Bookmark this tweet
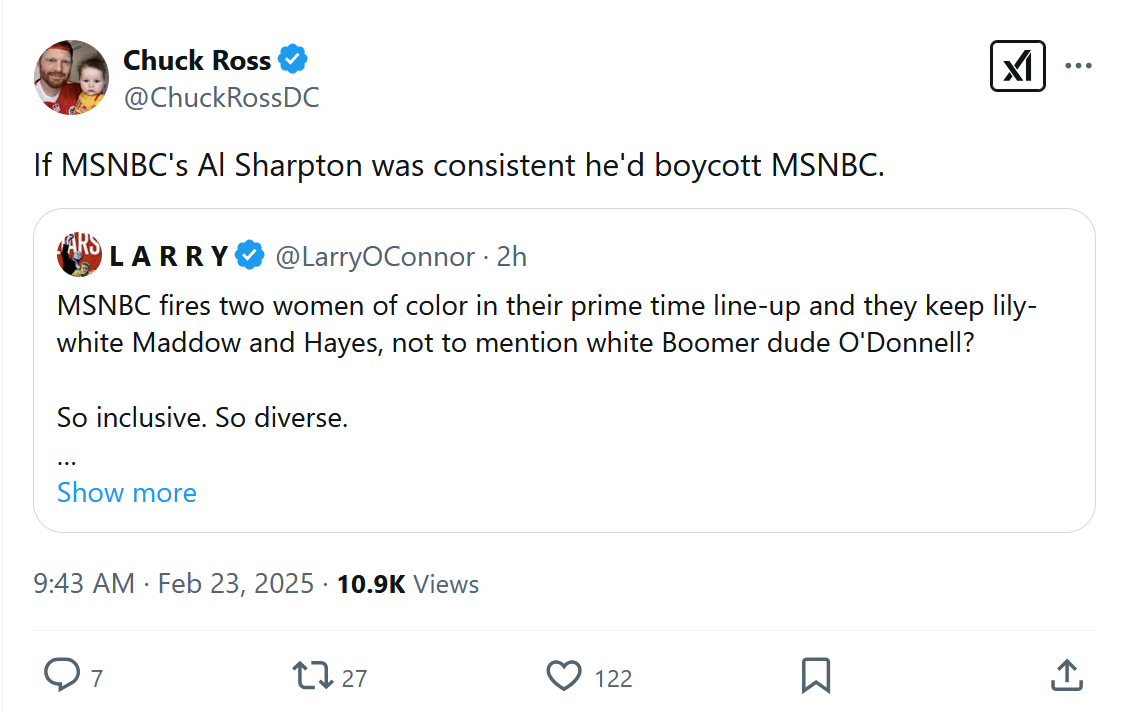This screenshot has height=712, width=1122. pos(816,676)
